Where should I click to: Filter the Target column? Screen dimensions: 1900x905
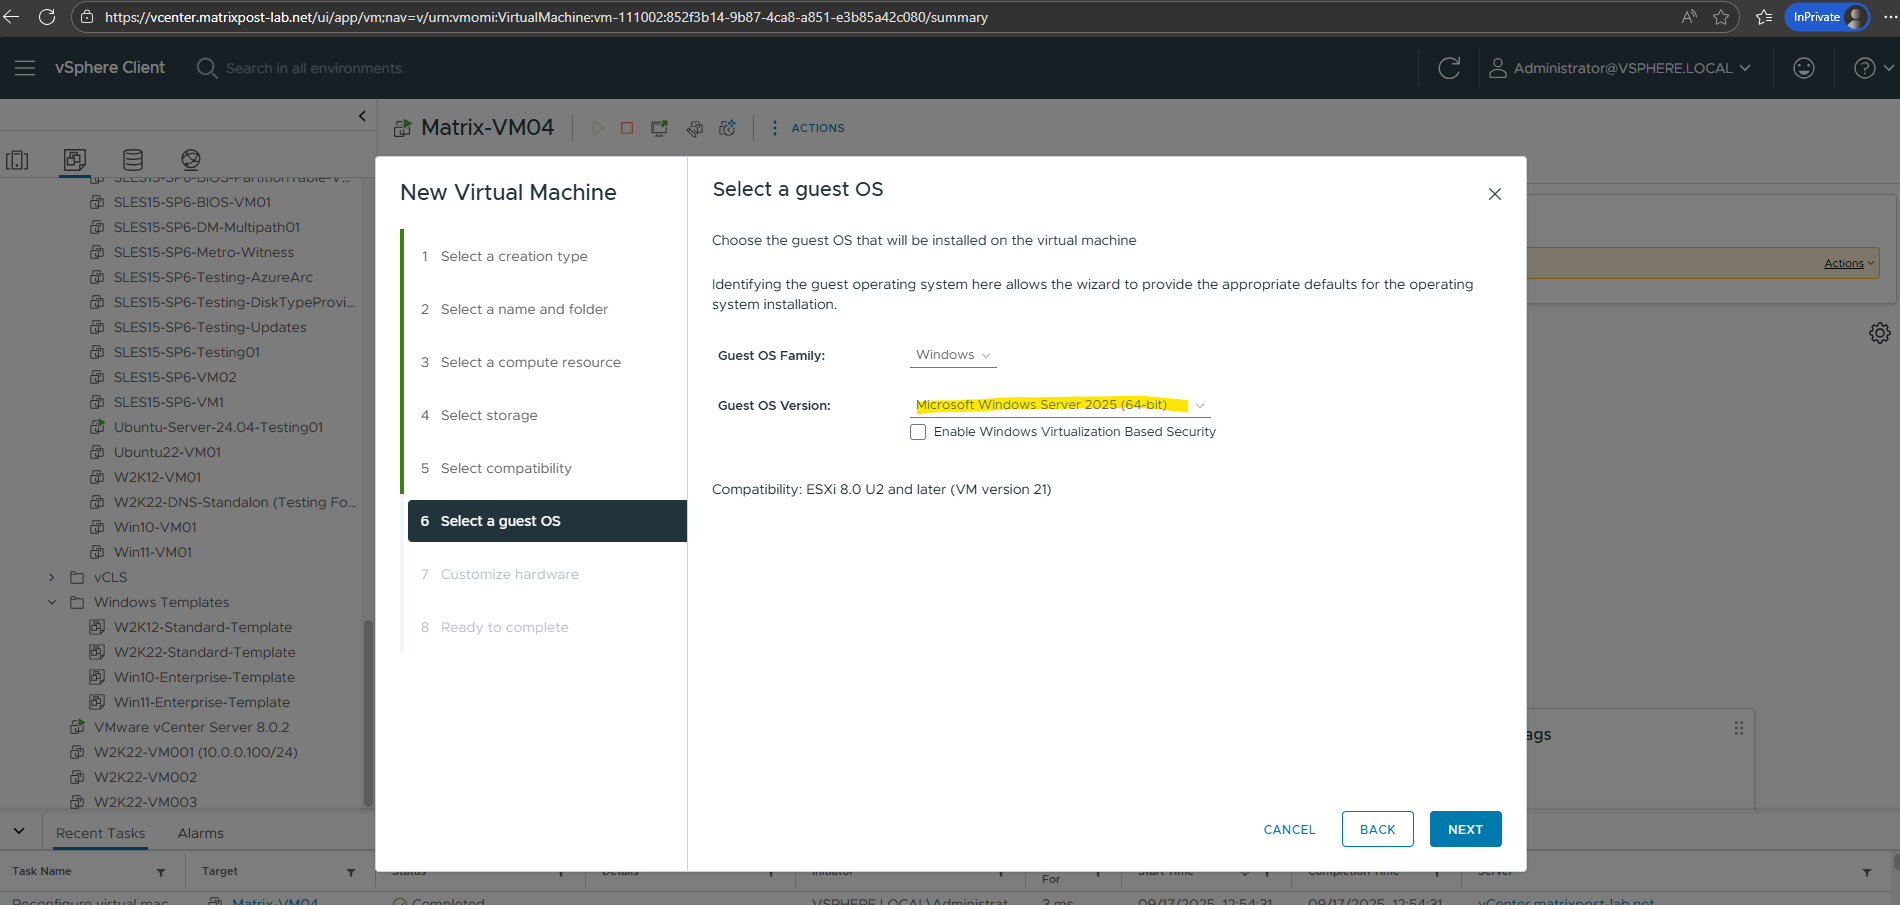[351, 873]
